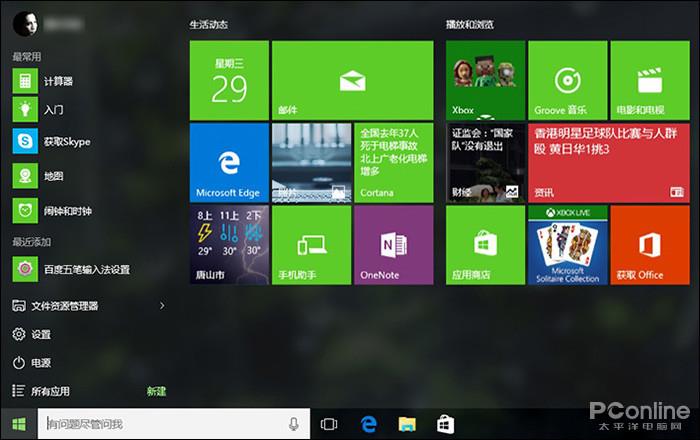This screenshot has width=700, height=440.
Task: Open Microsoft Solitaire Collection tile
Action: (567, 244)
